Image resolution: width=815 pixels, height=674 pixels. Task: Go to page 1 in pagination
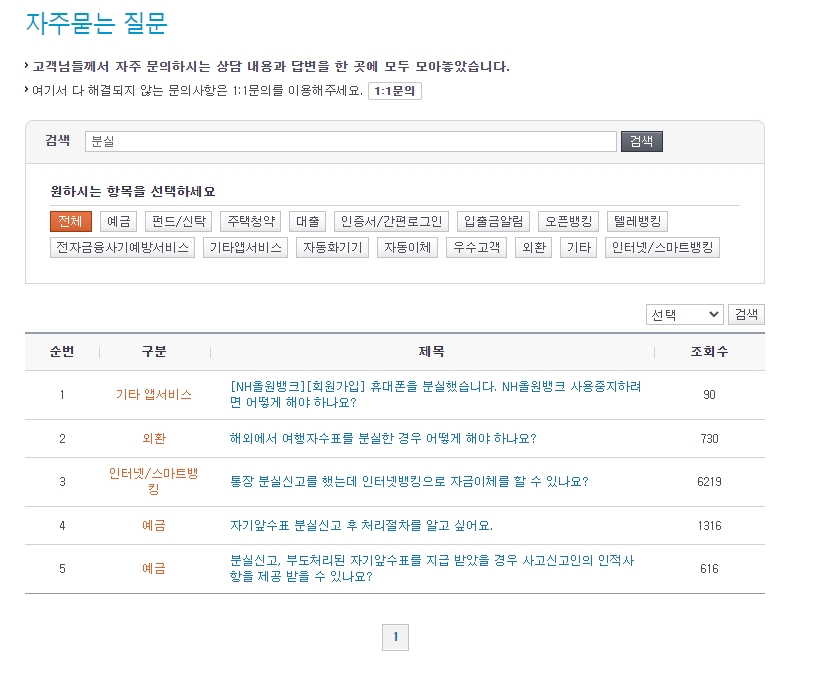tap(396, 637)
